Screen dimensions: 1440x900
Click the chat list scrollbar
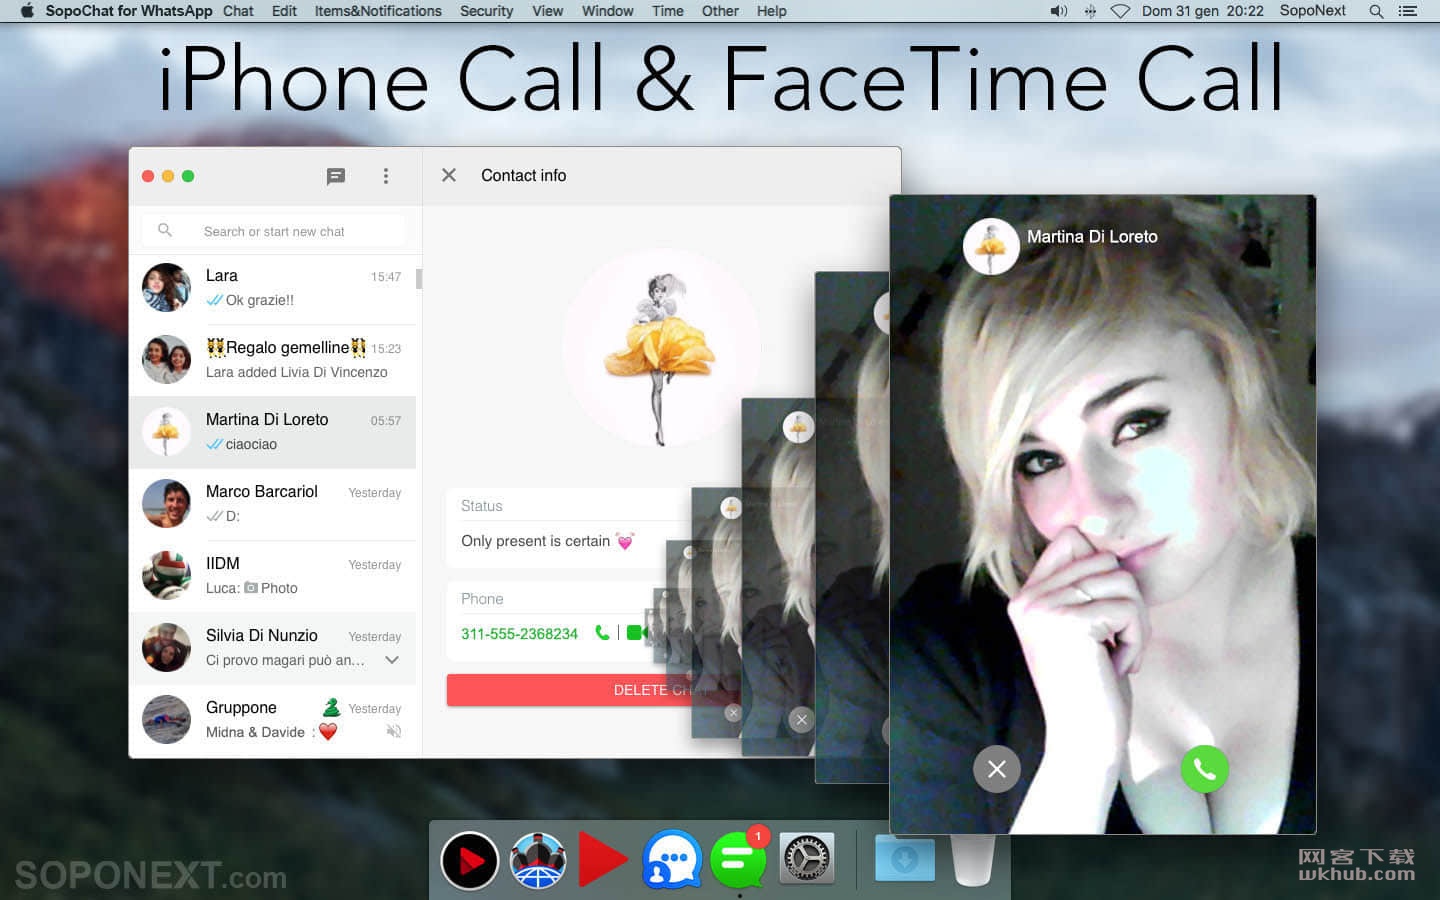419,279
